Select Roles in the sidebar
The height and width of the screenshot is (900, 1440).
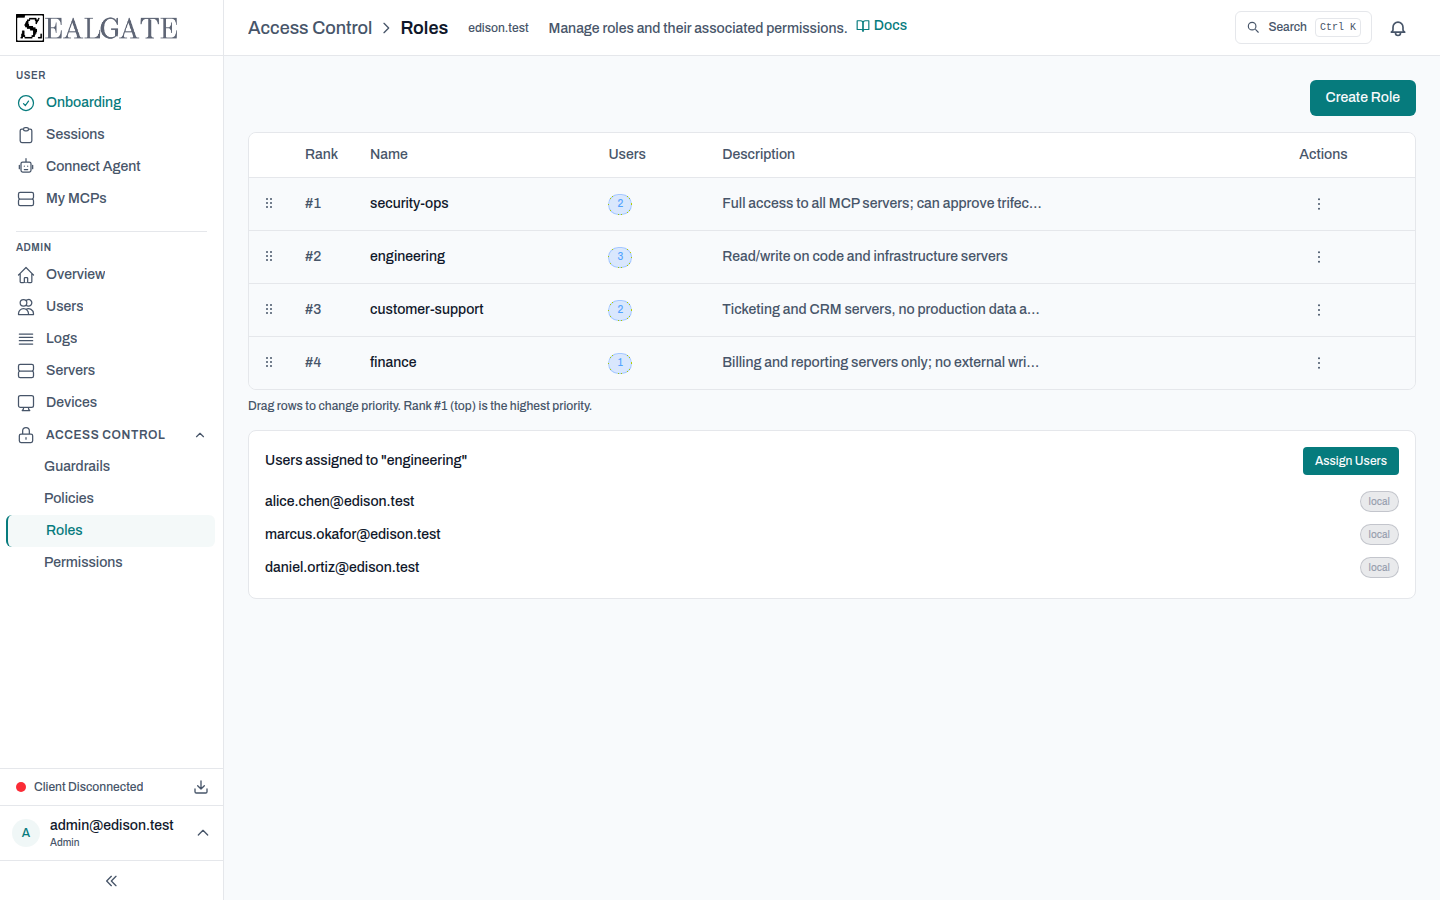click(110, 531)
